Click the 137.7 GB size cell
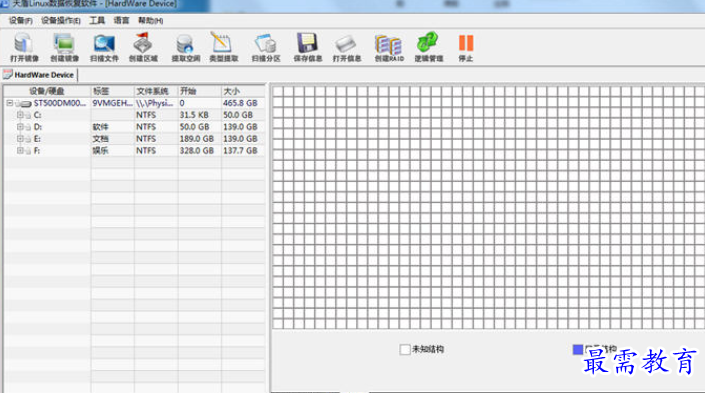 [241, 151]
